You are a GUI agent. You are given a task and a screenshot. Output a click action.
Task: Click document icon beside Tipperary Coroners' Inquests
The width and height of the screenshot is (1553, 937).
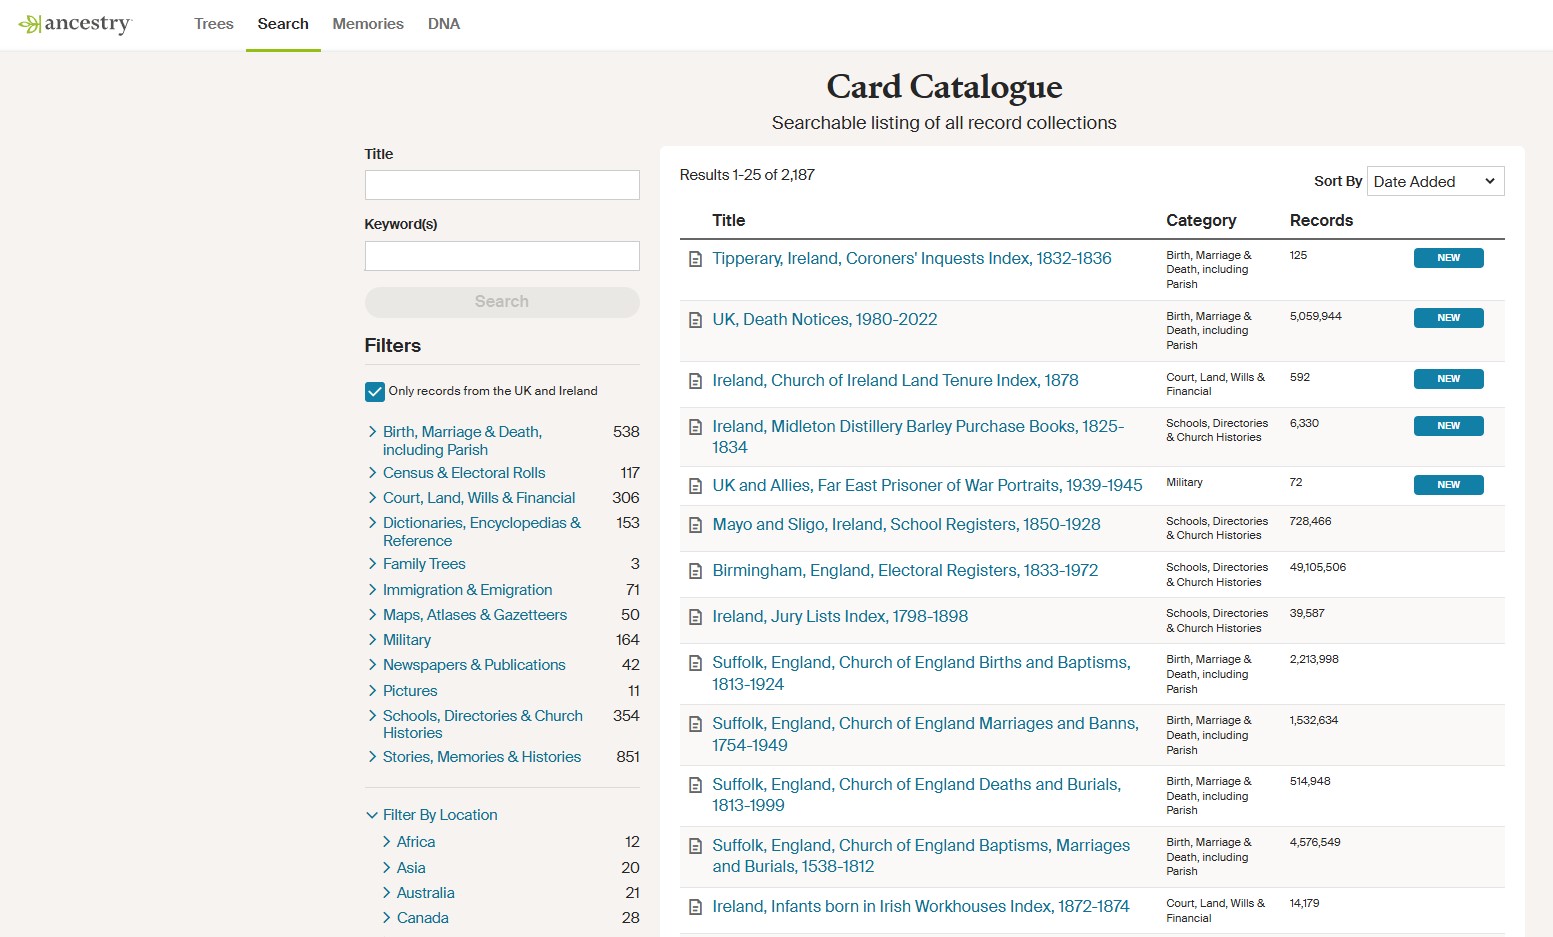click(x=695, y=259)
